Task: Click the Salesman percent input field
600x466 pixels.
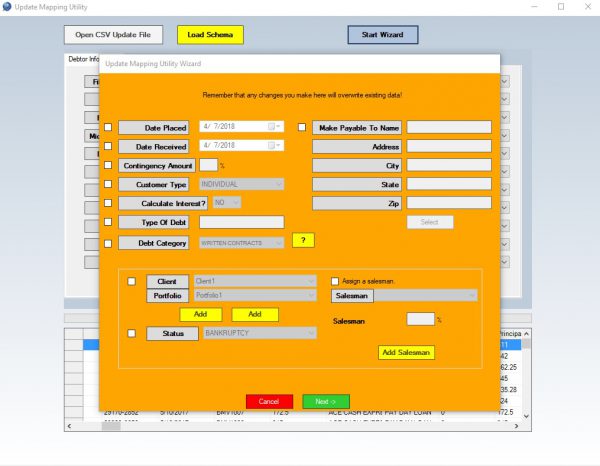Action: tap(421, 319)
